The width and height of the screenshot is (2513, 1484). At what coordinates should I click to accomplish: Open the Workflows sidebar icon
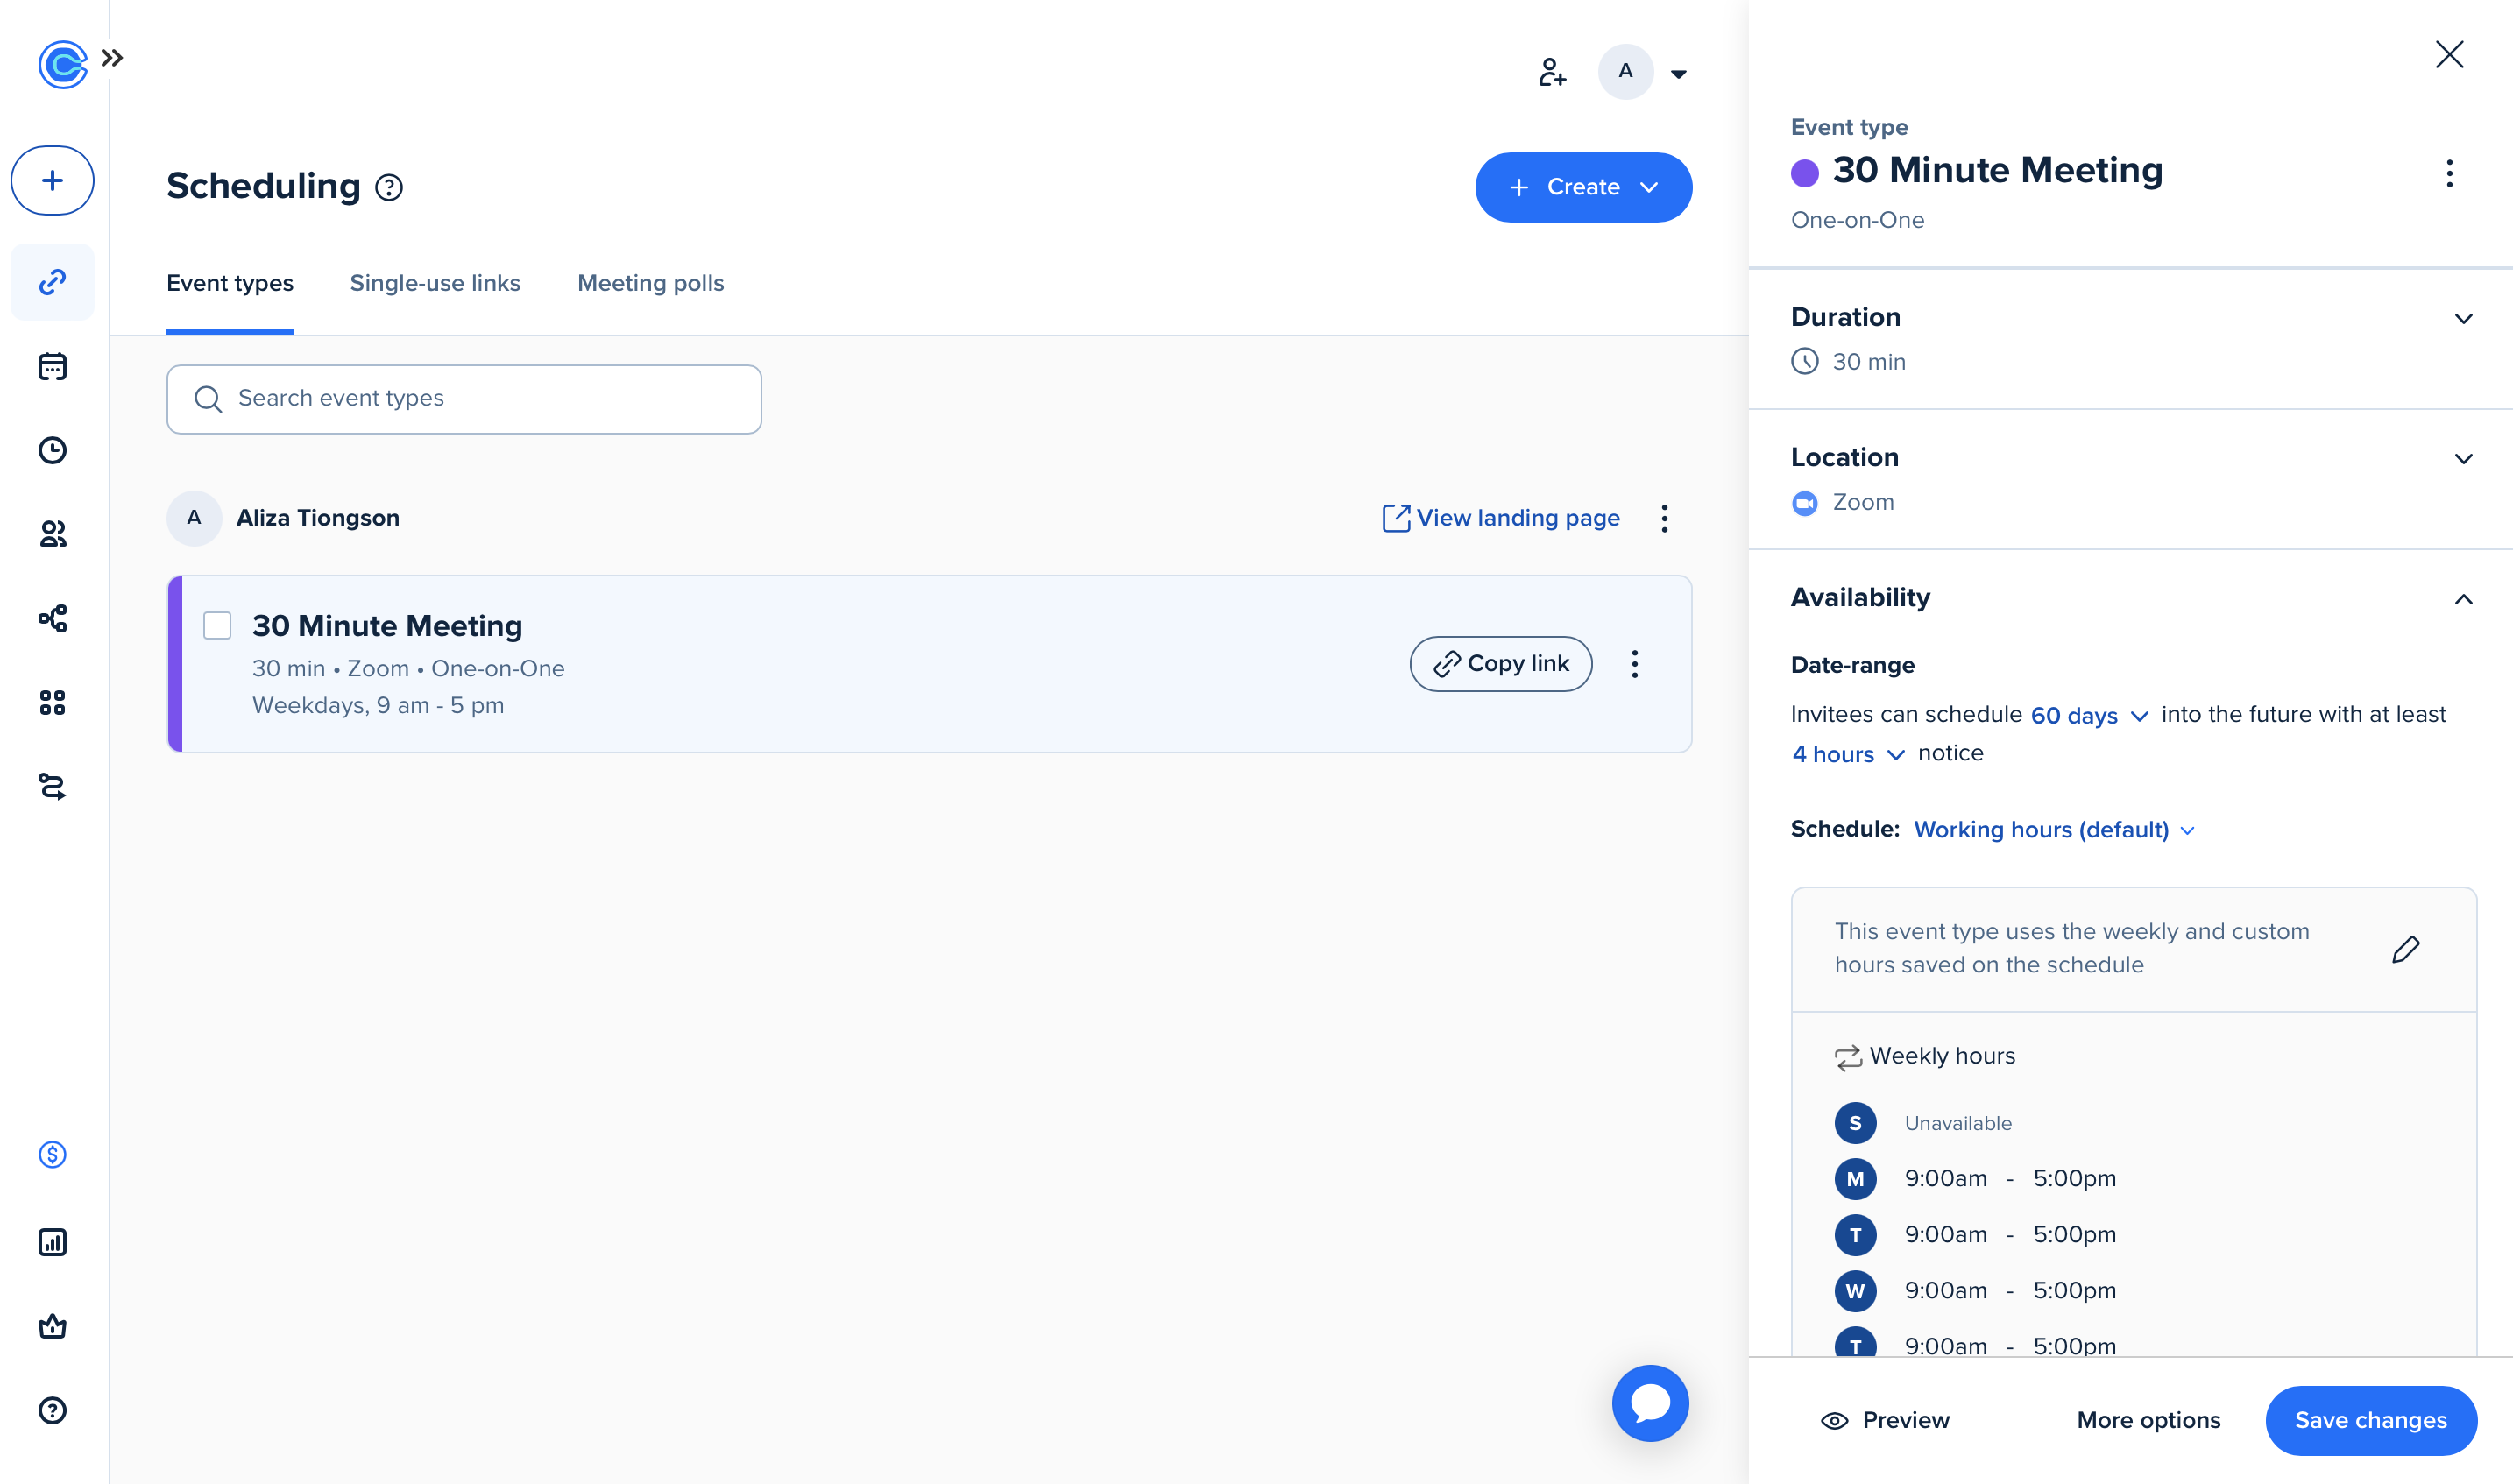[x=52, y=618]
